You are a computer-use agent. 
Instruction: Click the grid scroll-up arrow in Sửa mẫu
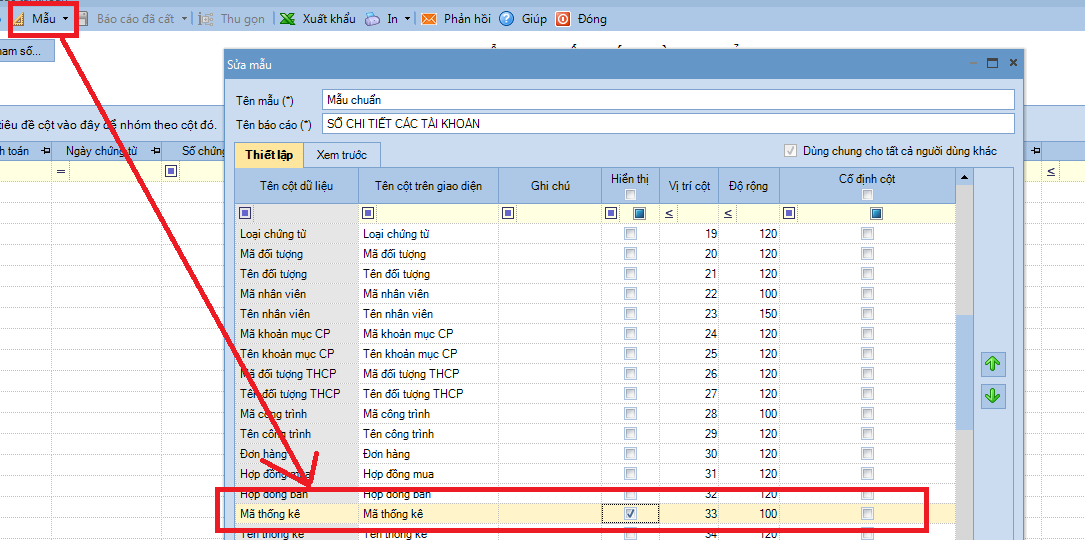[963, 179]
